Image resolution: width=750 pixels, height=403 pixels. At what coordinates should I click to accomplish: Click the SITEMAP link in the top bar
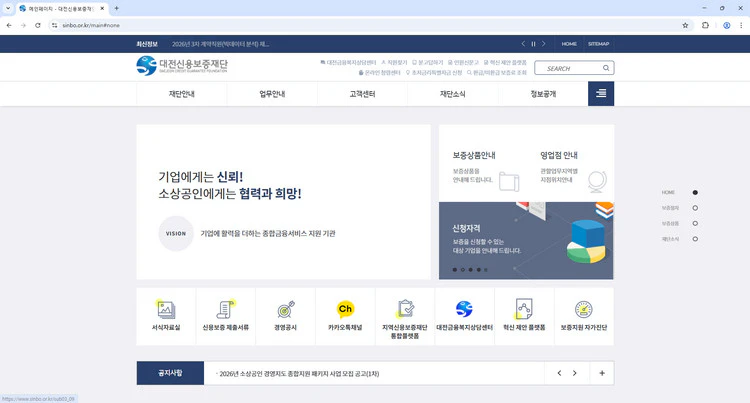tap(598, 44)
